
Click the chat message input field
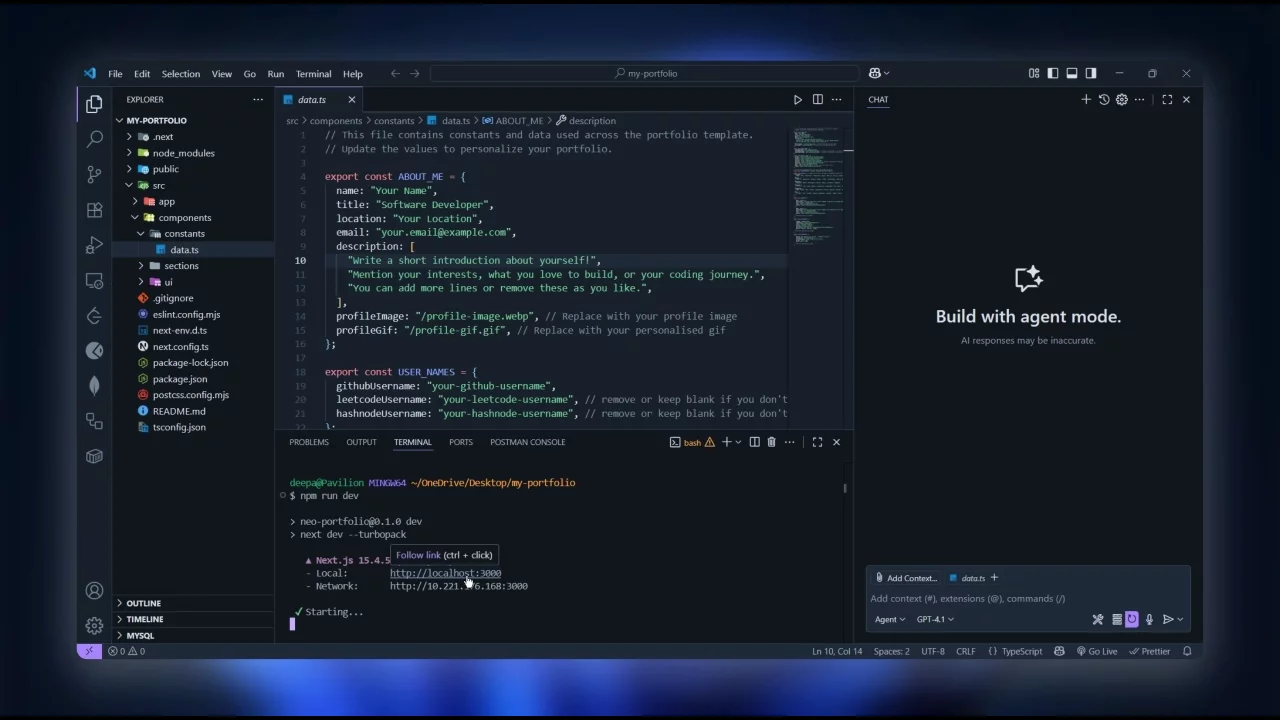(x=1028, y=599)
